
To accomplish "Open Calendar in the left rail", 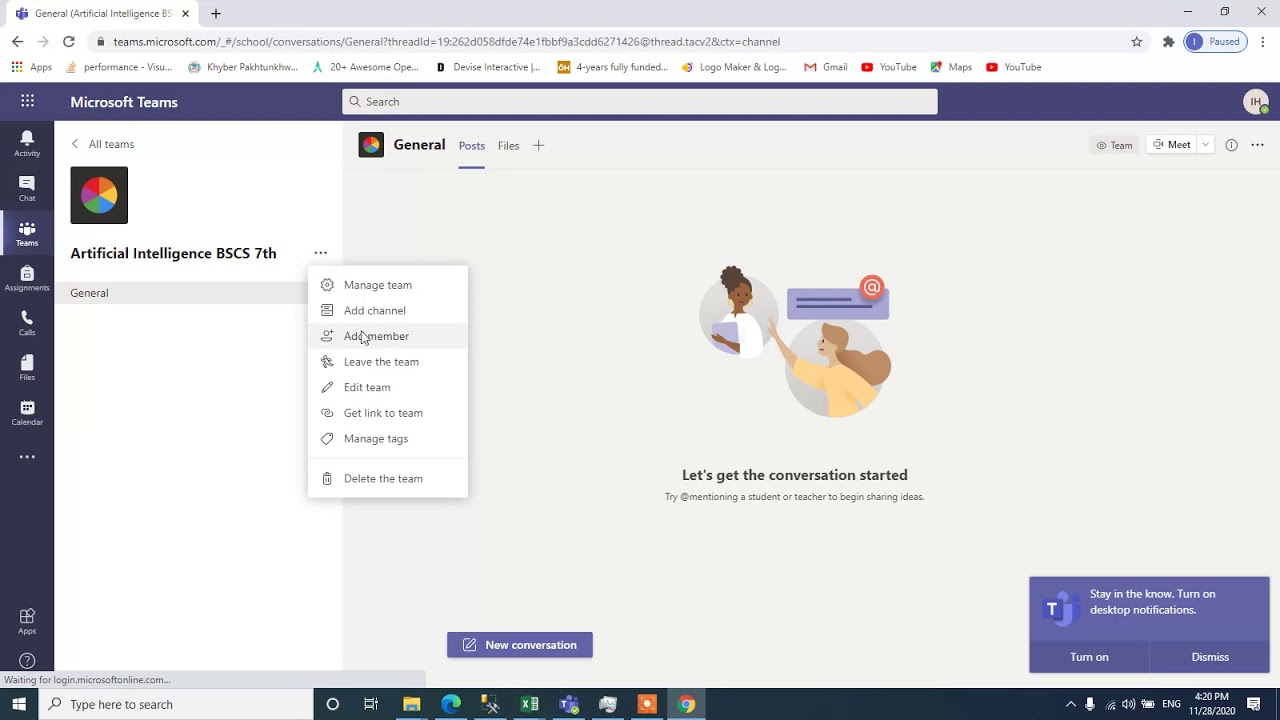I will click(x=27, y=412).
